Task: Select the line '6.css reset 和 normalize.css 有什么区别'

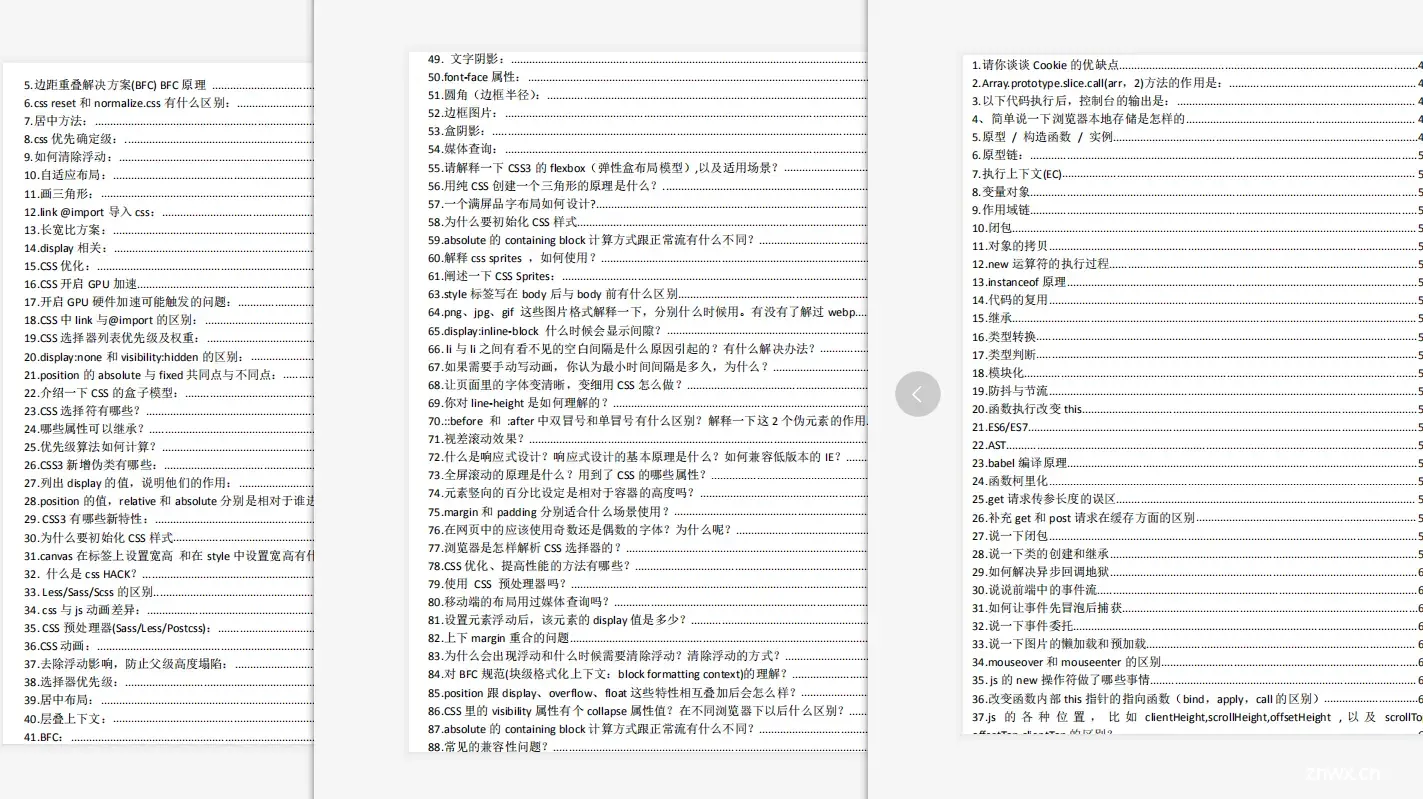Action: point(168,103)
